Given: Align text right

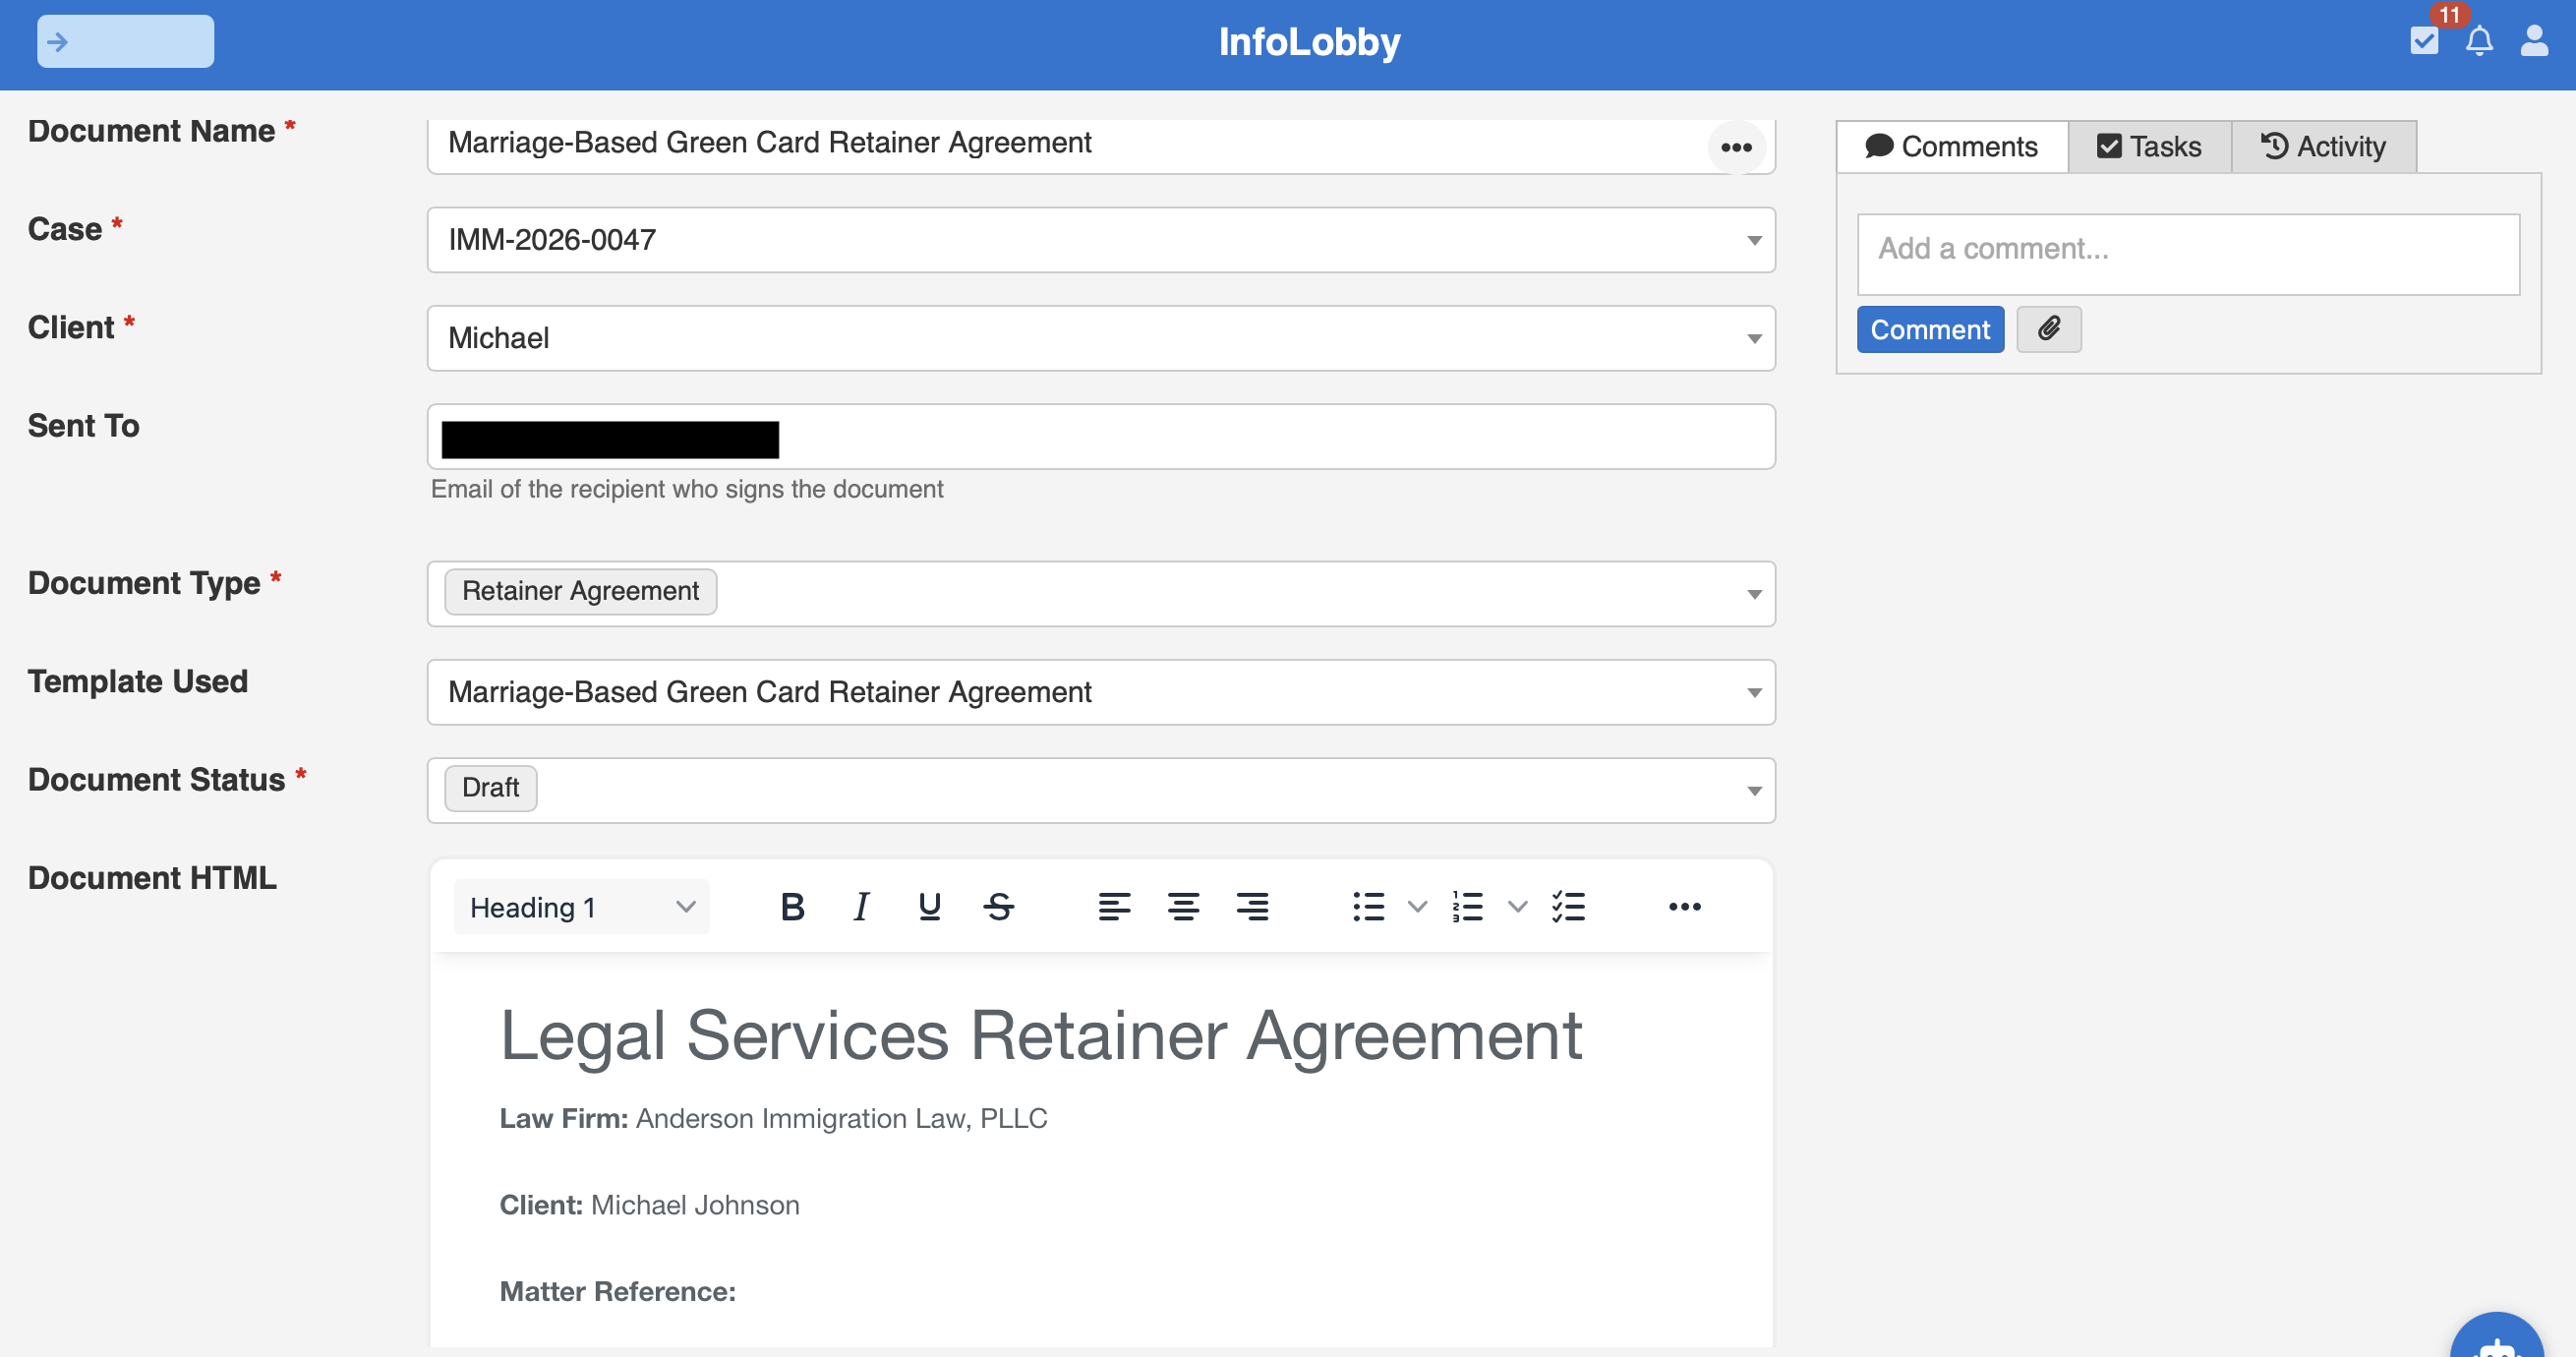Looking at the screenshot, I should pos(1252,906).
